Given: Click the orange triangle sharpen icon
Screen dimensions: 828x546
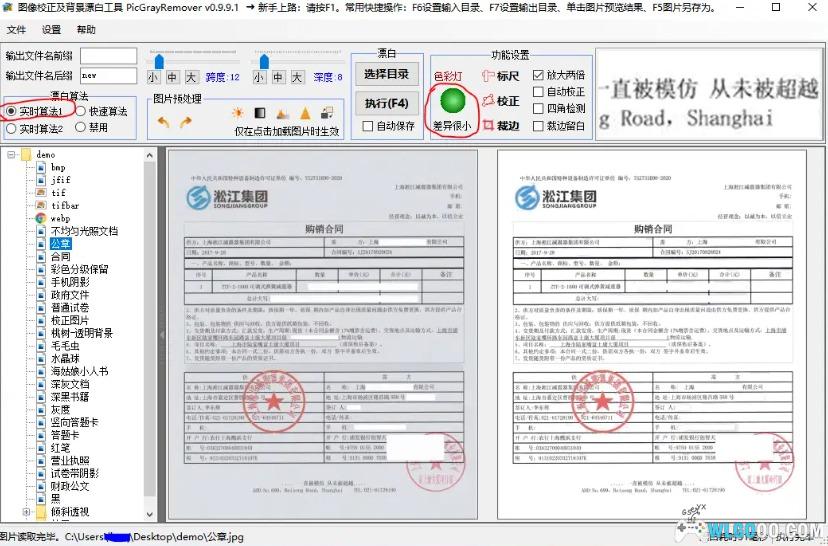Looking at the screenshot, I should pyautogui.click(x=305, y=113).
